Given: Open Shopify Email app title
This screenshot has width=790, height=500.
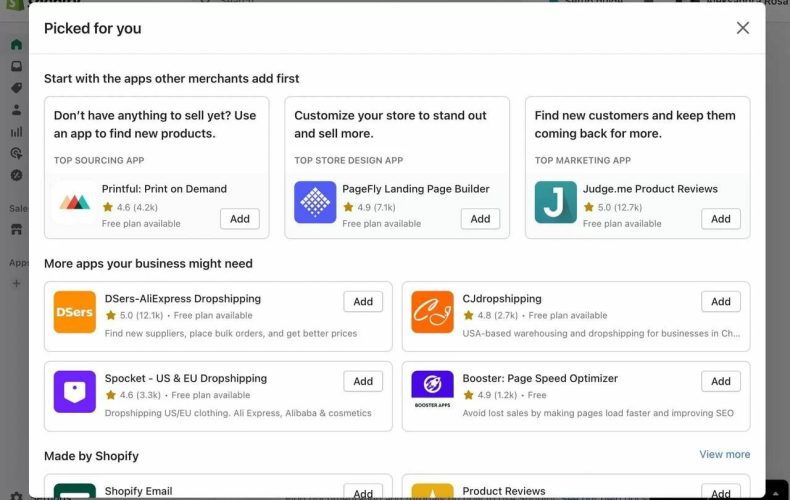Looking at the screenshot, I should point(139,491).
